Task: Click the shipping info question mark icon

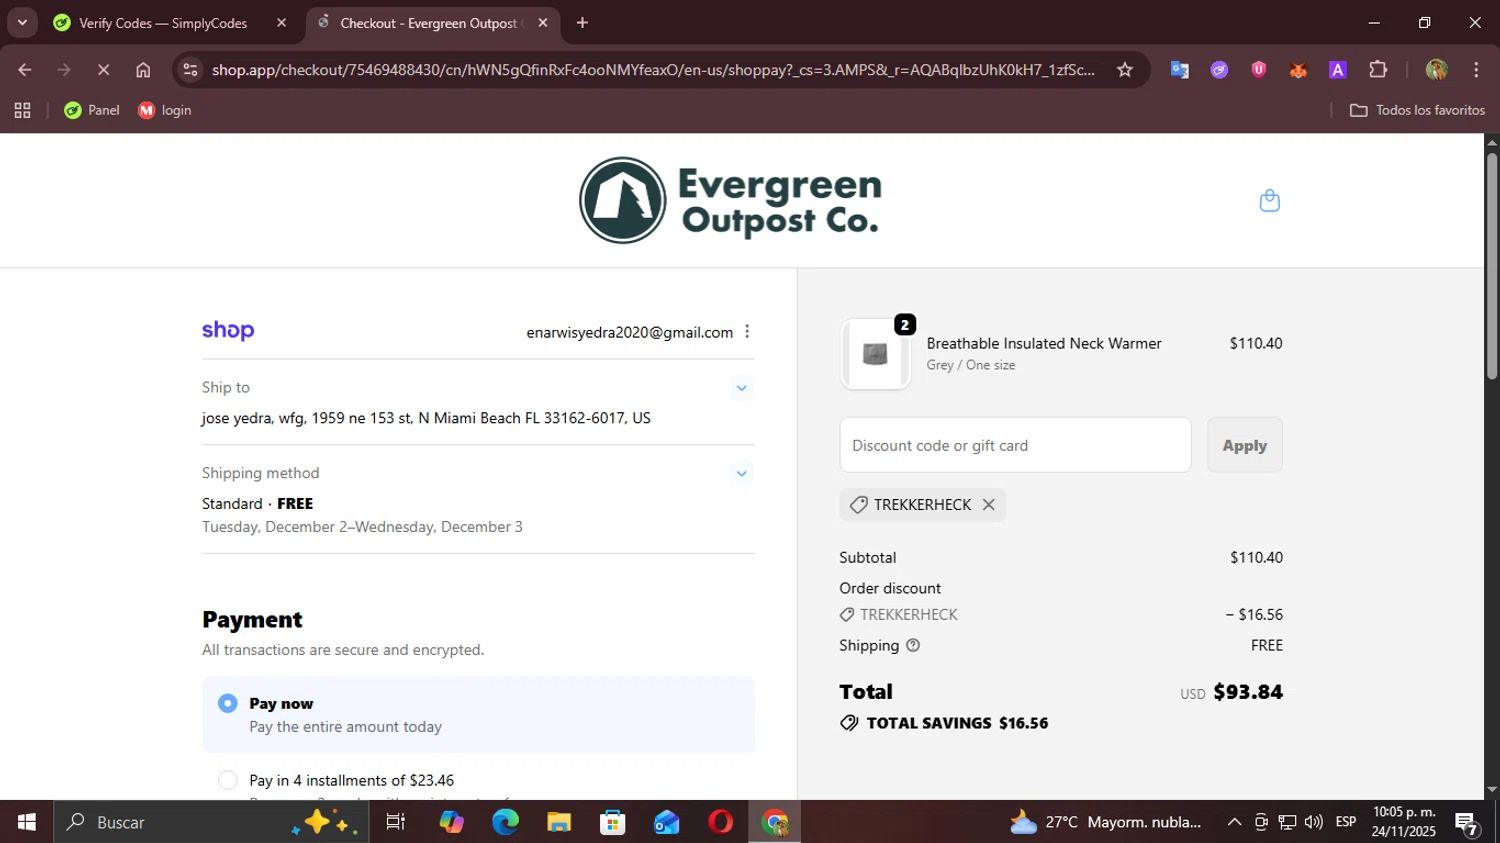Action: coord(913,646)
